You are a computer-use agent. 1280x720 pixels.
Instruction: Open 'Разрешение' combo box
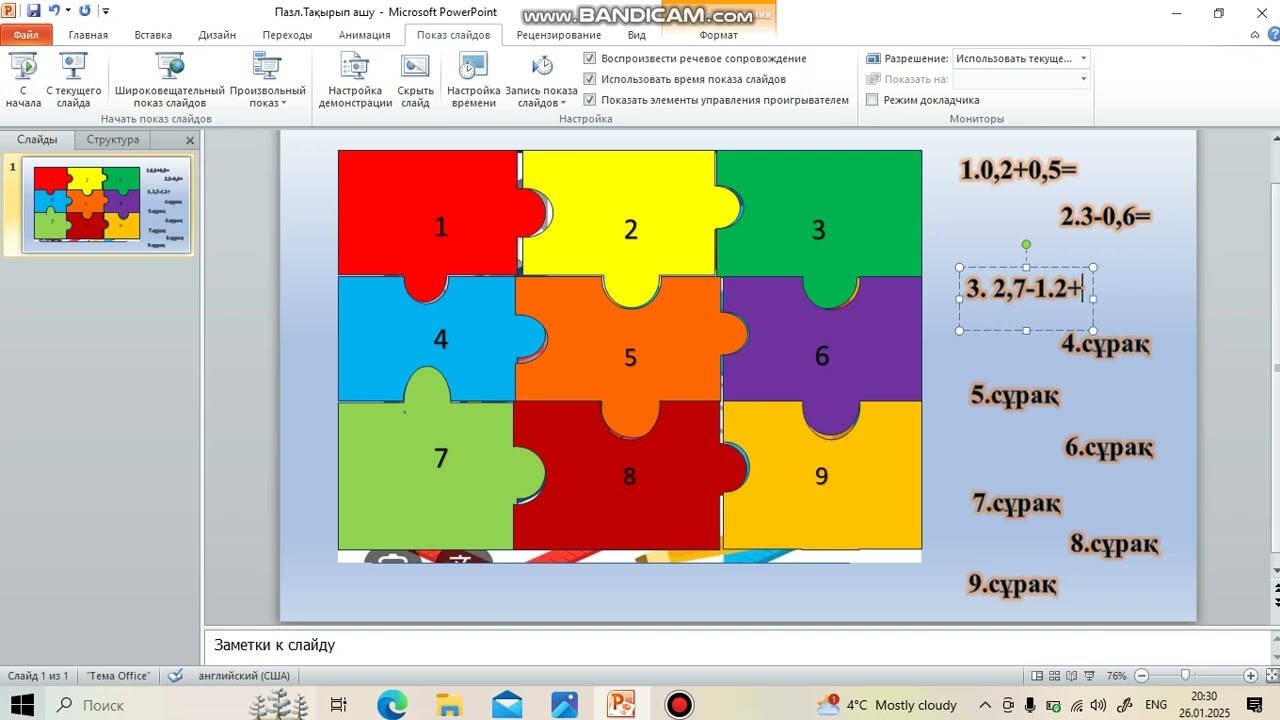coord(1021,58)
